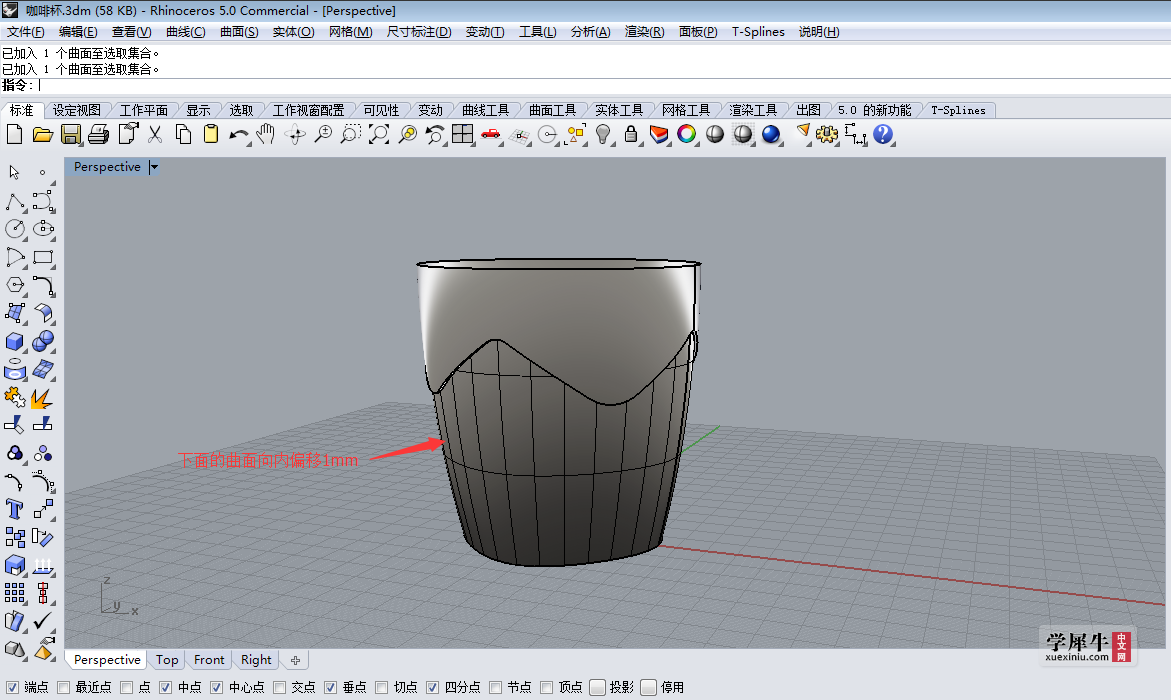The height and width of the screenshot is (700, 1171).
Task: Click the blue question mark help icon
Action: (x=883, y=134)
